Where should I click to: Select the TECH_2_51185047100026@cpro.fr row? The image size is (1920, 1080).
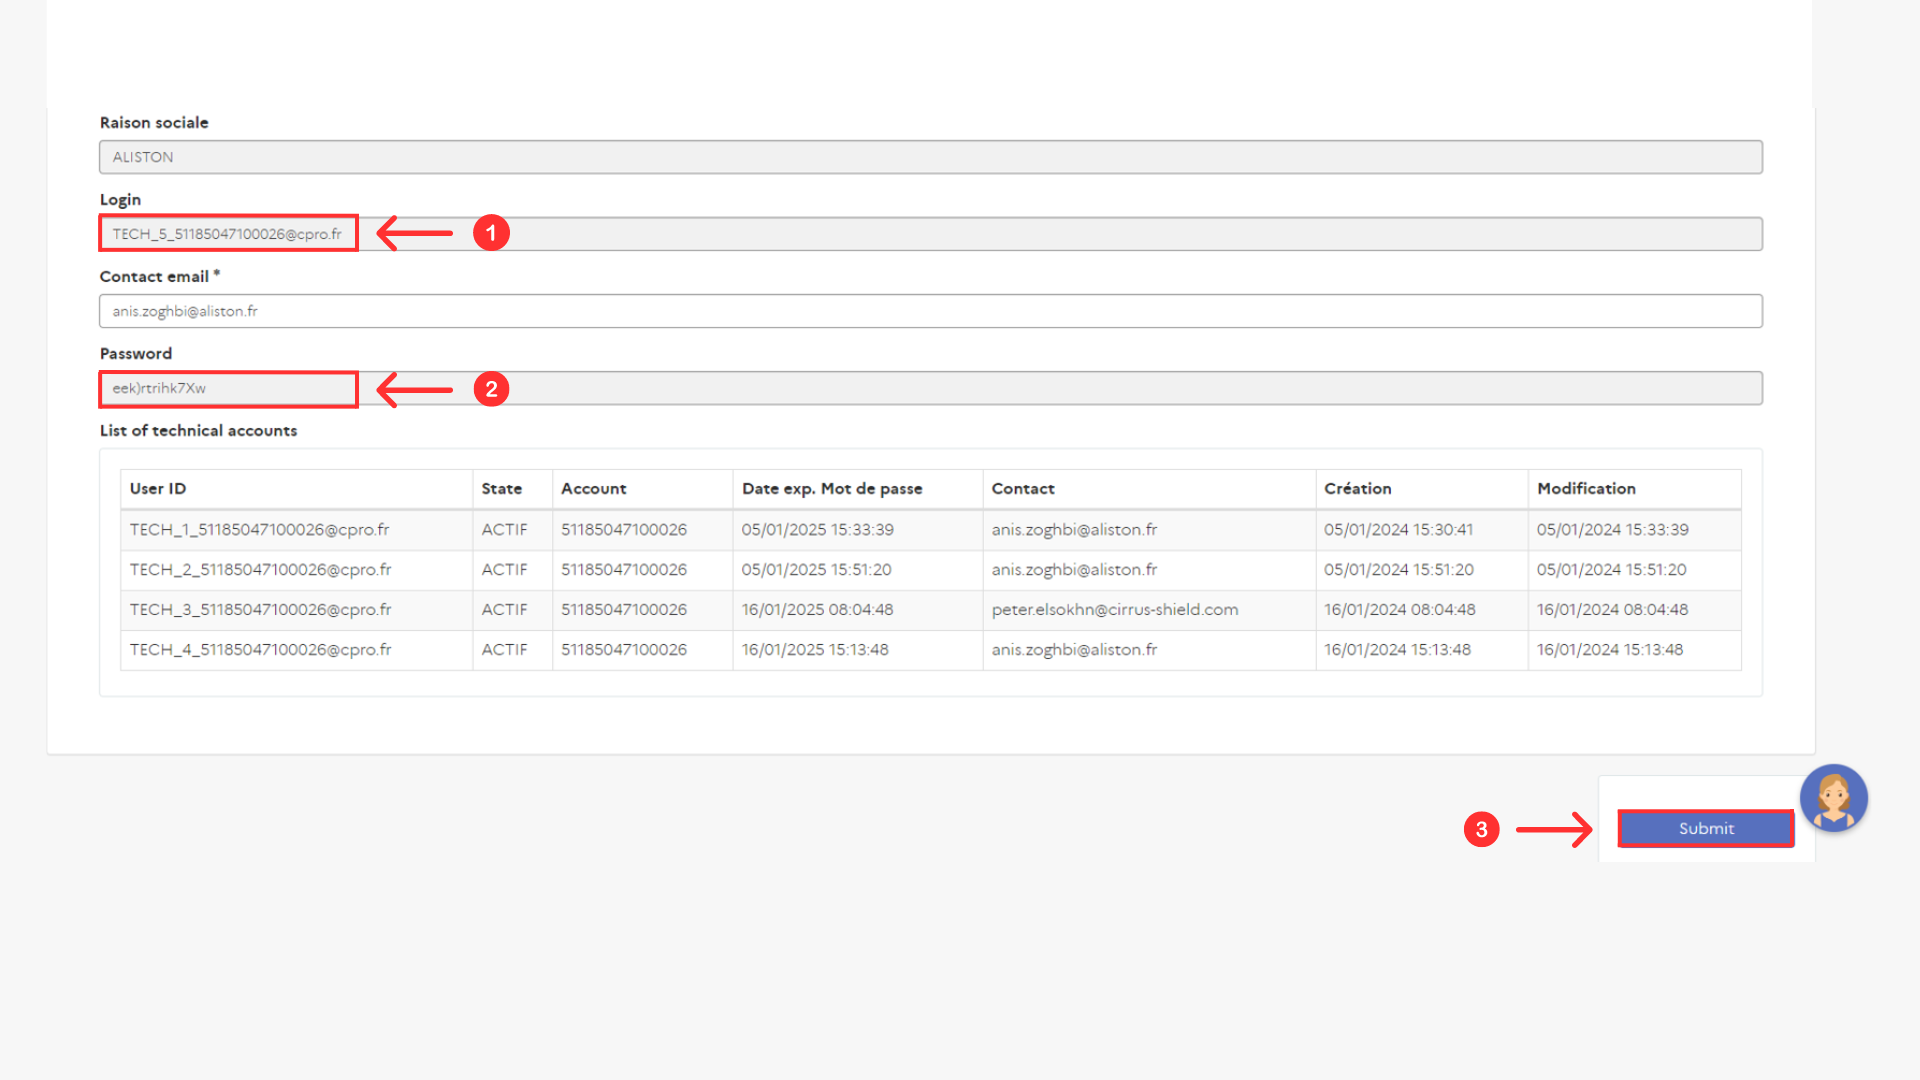pos(260,570)
